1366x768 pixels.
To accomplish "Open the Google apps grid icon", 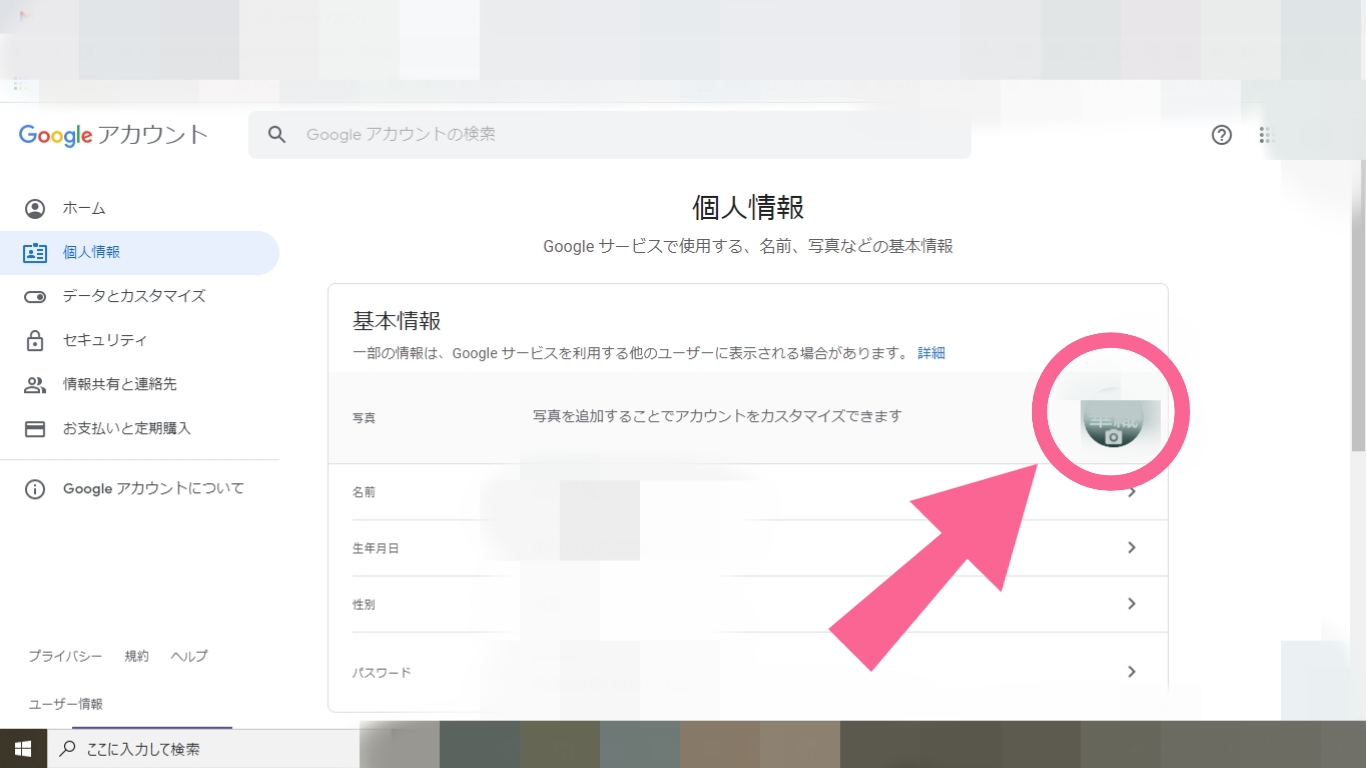I will (x=1266, y=135).
